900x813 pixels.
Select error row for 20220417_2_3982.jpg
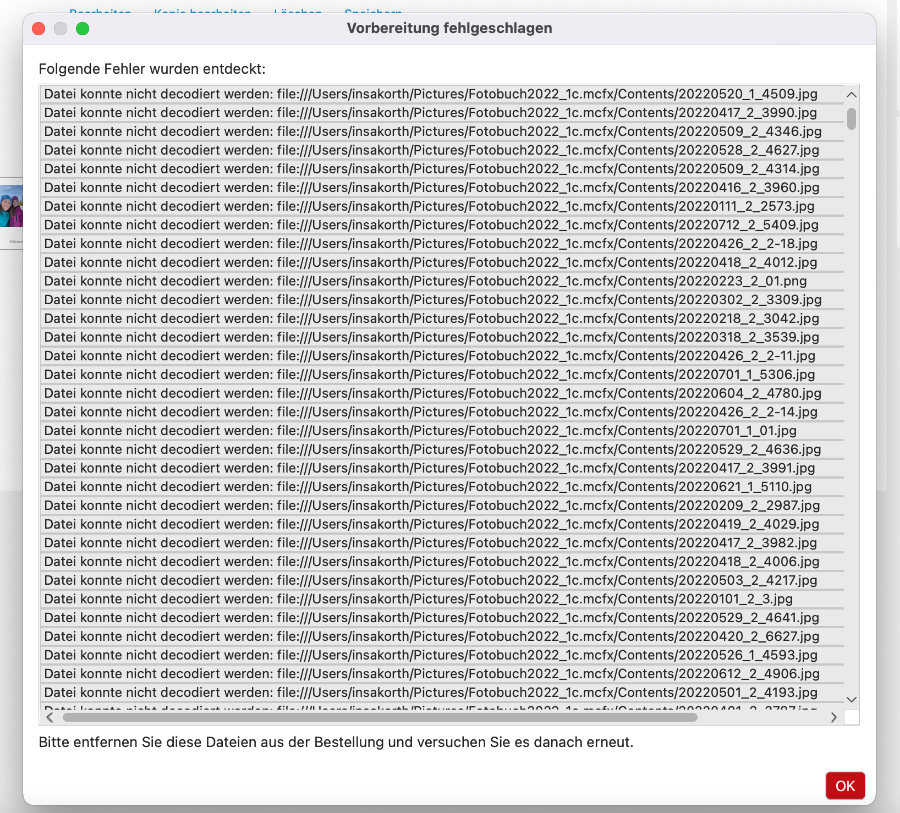(442, 543)
